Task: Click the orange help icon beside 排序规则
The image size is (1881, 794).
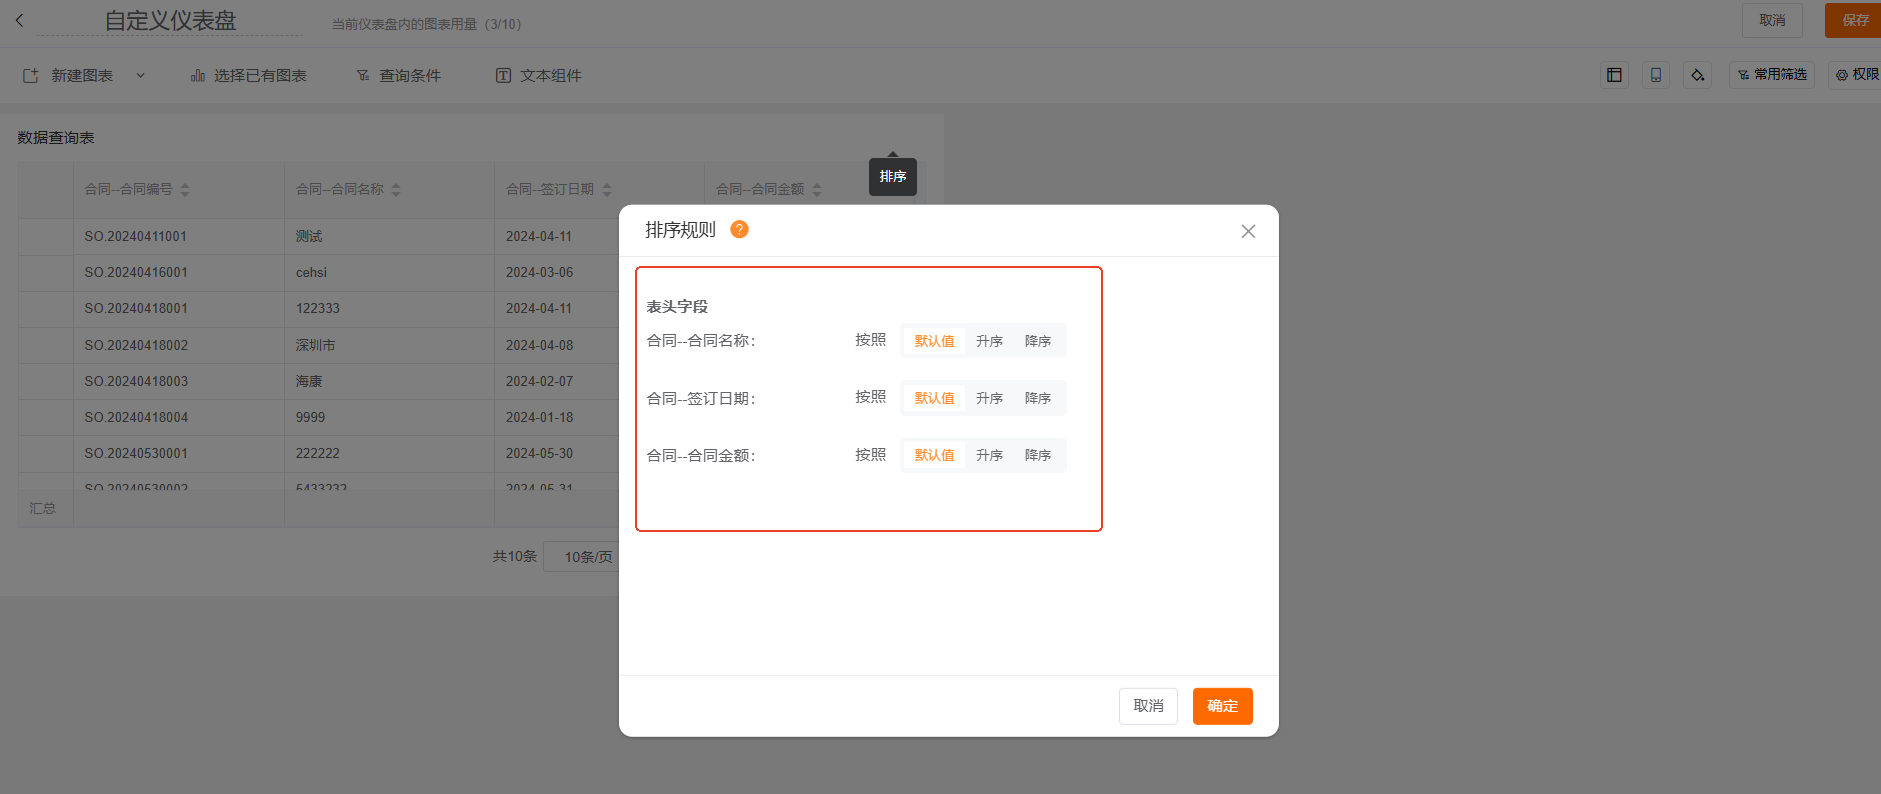Action: tap(739, 229)
